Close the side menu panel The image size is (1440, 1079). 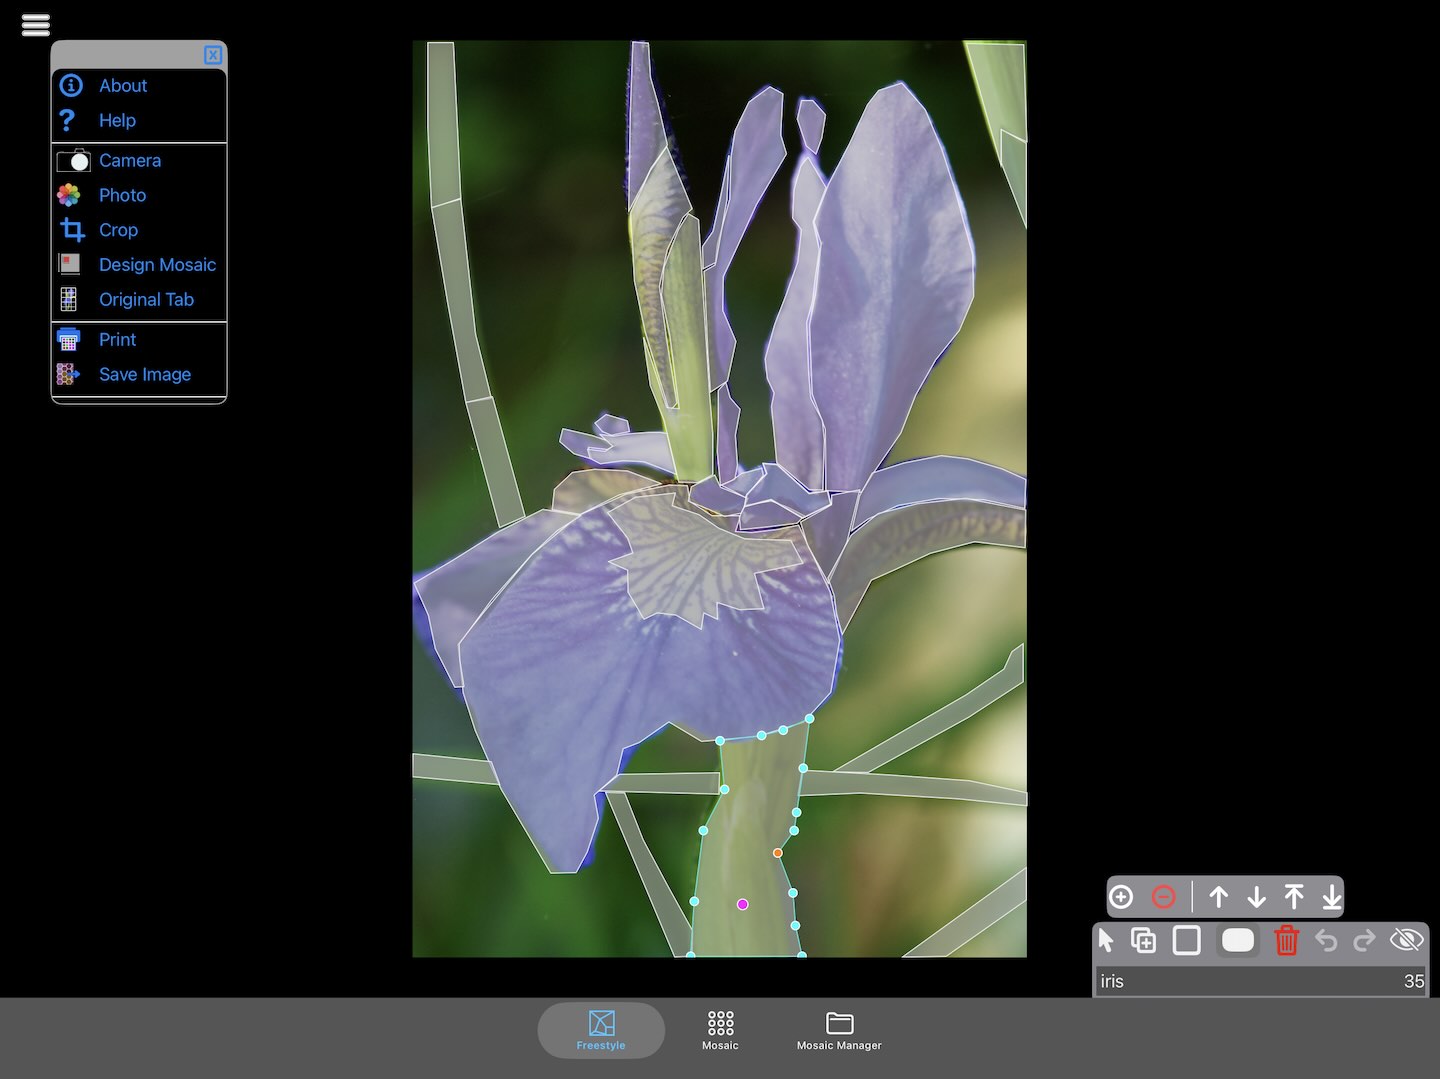point(213,55)
